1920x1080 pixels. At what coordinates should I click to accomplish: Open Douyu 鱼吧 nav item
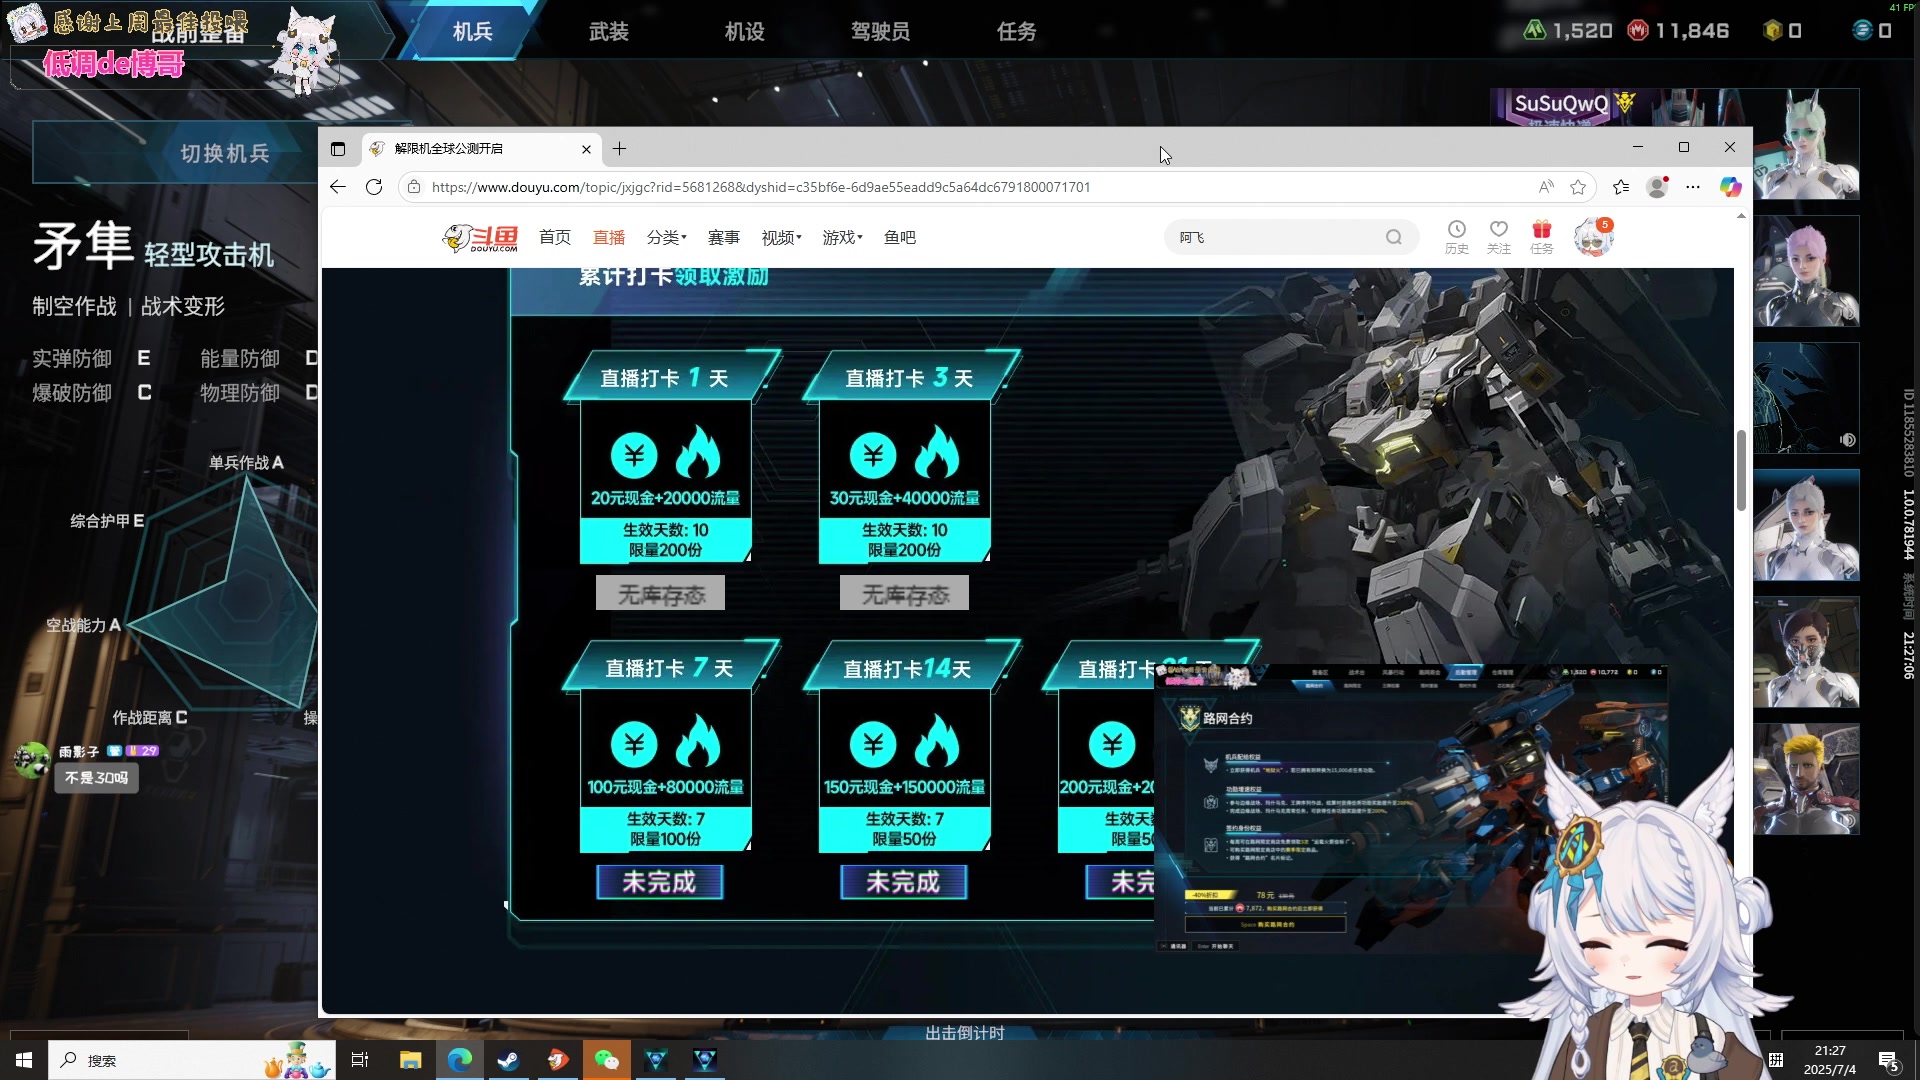pos(900,237)
